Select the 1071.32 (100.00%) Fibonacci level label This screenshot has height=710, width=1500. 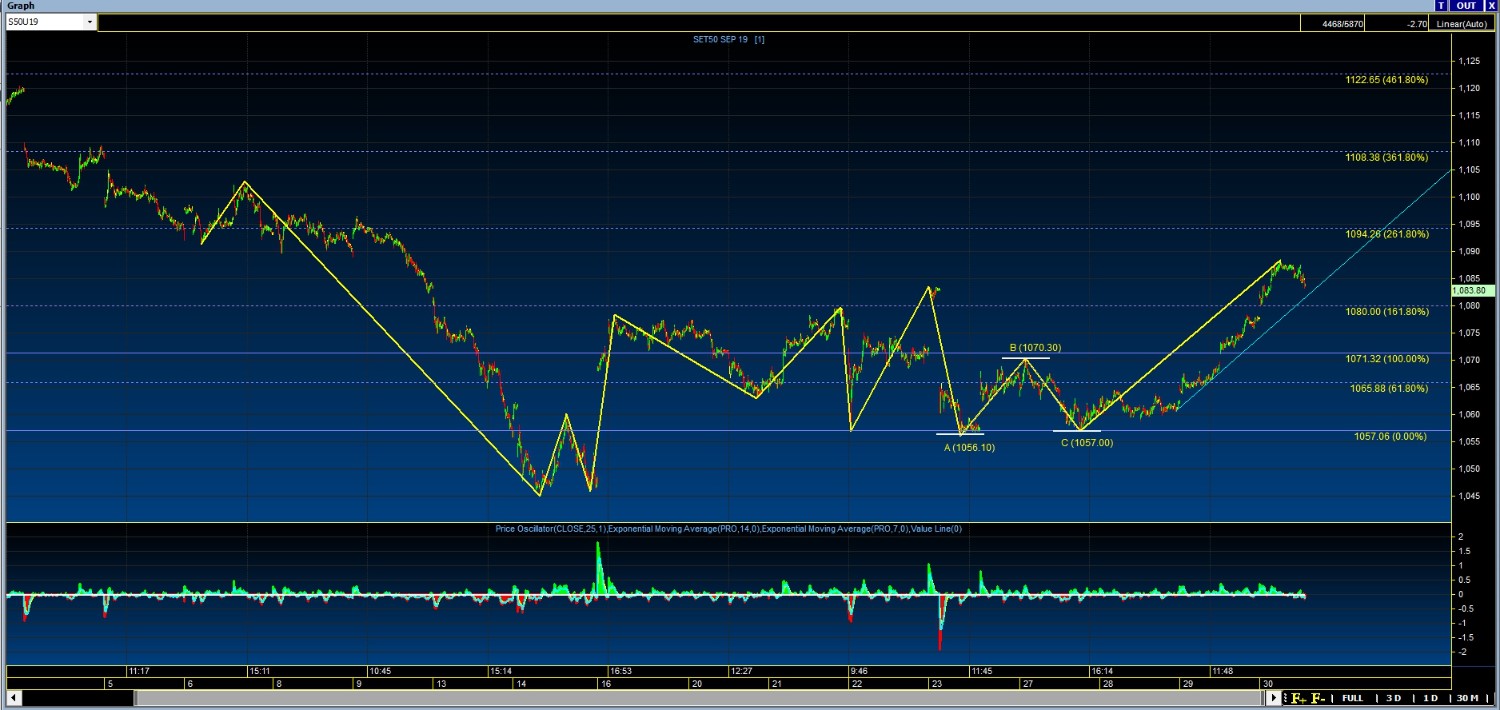click(x=1389, y=358)
